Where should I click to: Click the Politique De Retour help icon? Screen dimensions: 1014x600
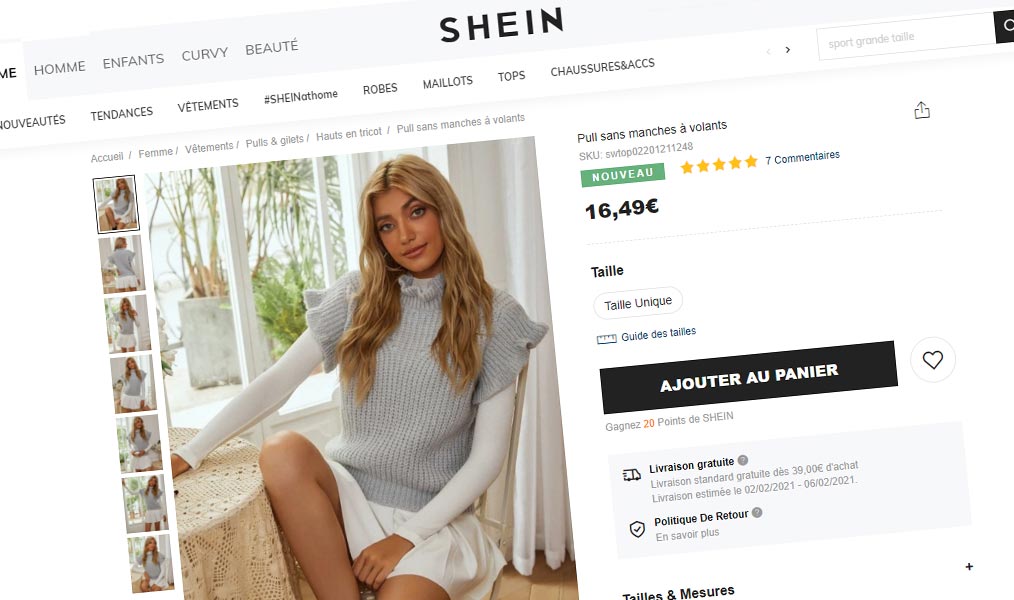pos(757,513)
